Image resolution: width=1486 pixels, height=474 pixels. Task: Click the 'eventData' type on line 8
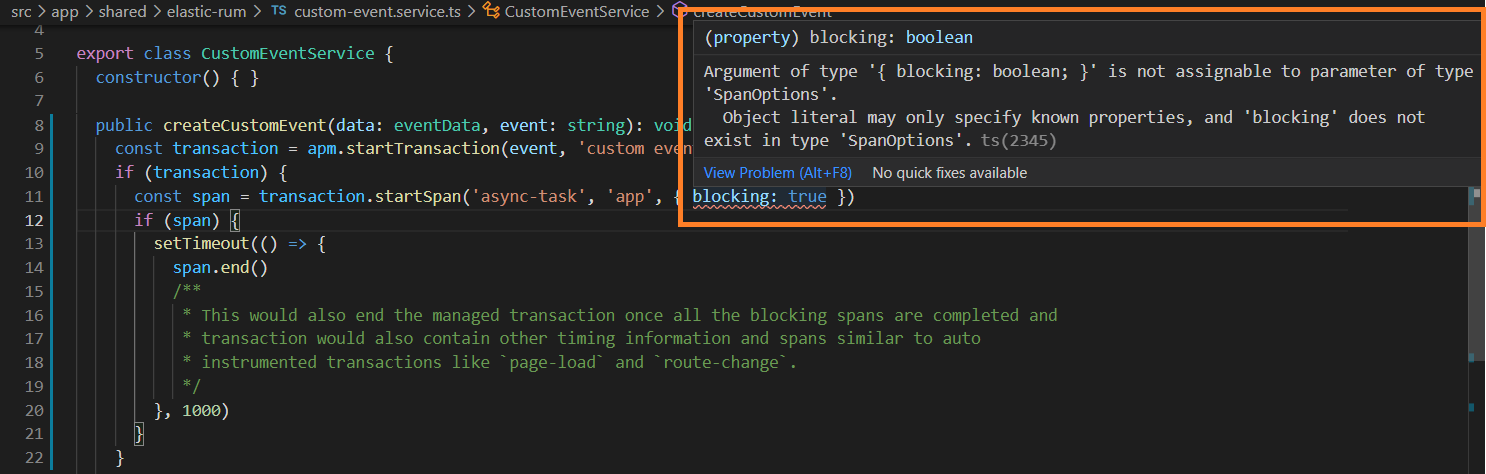pos(438,125)
